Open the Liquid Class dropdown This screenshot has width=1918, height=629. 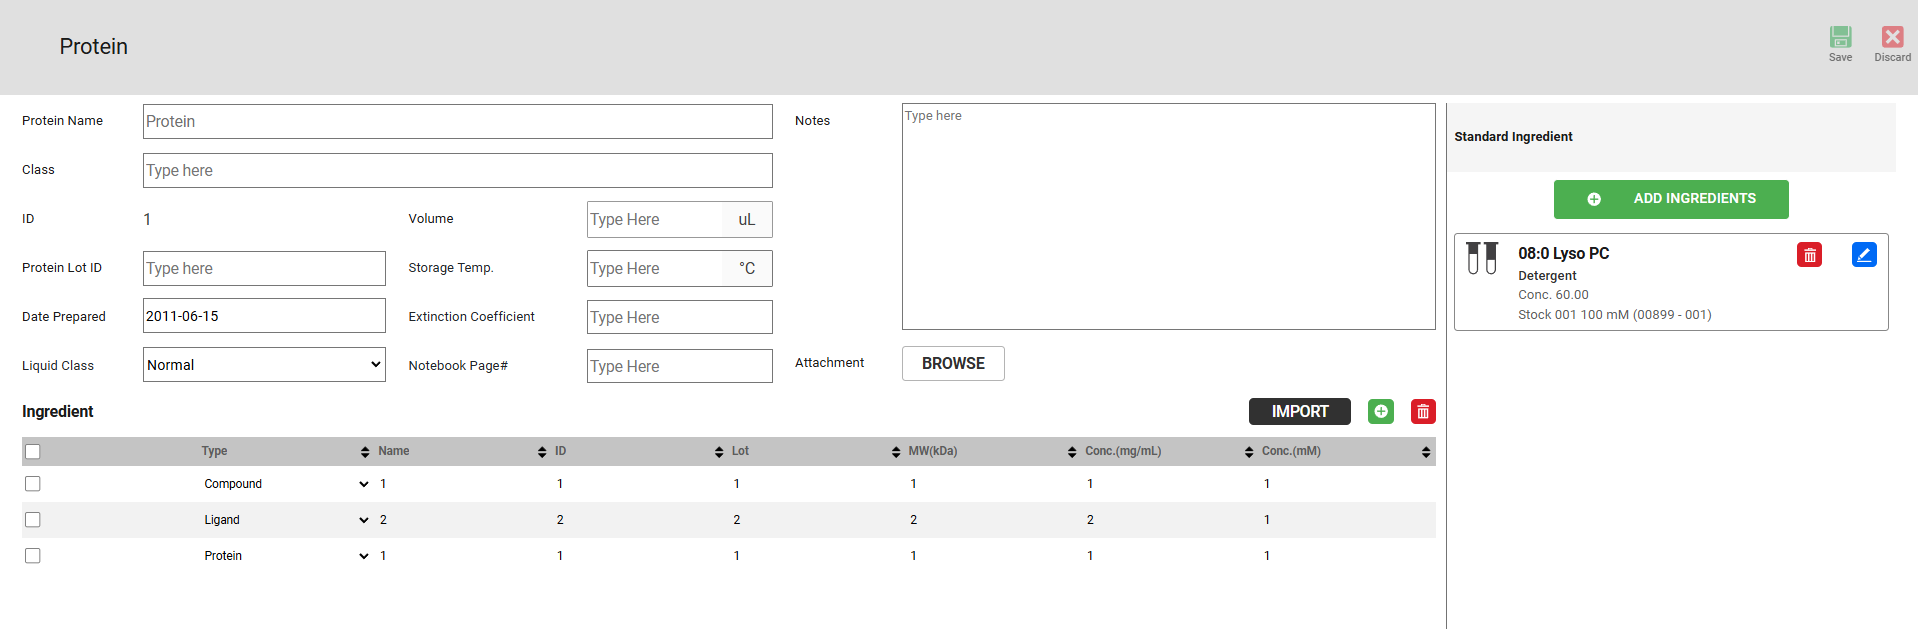click(264, 365)
